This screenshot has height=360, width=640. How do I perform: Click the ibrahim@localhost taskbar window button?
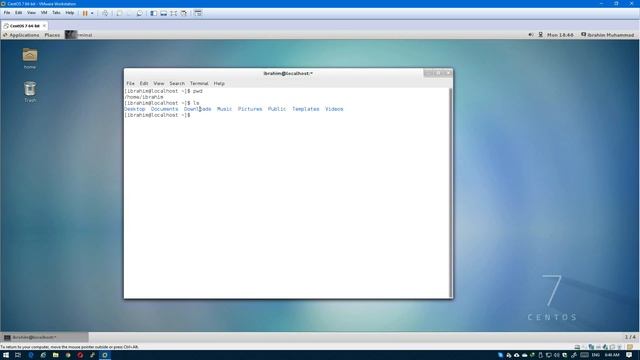[x=44, y=337]
